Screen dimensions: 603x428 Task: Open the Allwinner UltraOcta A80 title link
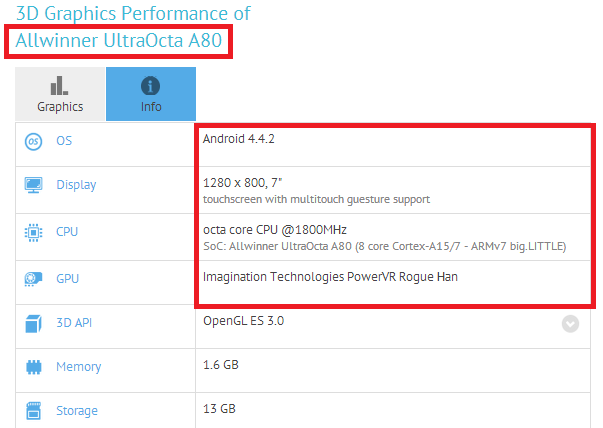pos(119,41)
